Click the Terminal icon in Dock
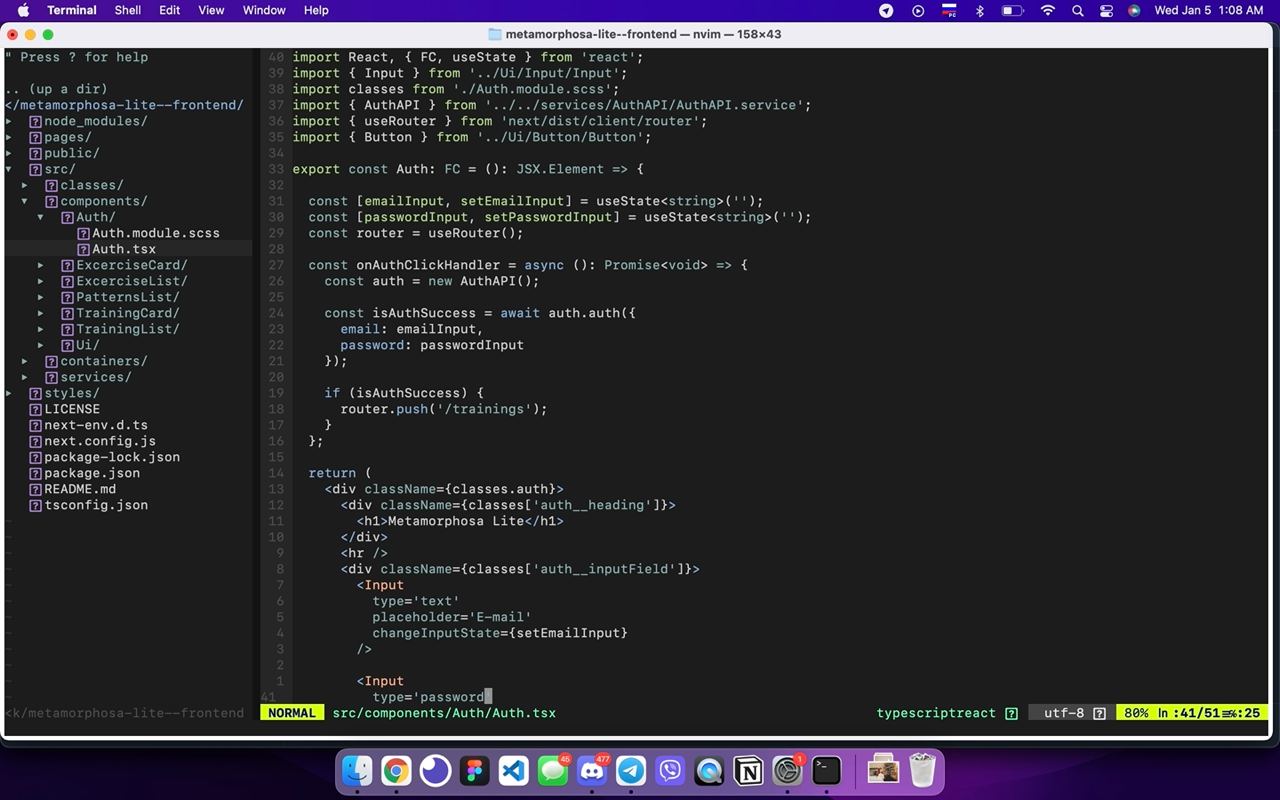This screenshot has width=1280, height=800. (x=827, y=770)
